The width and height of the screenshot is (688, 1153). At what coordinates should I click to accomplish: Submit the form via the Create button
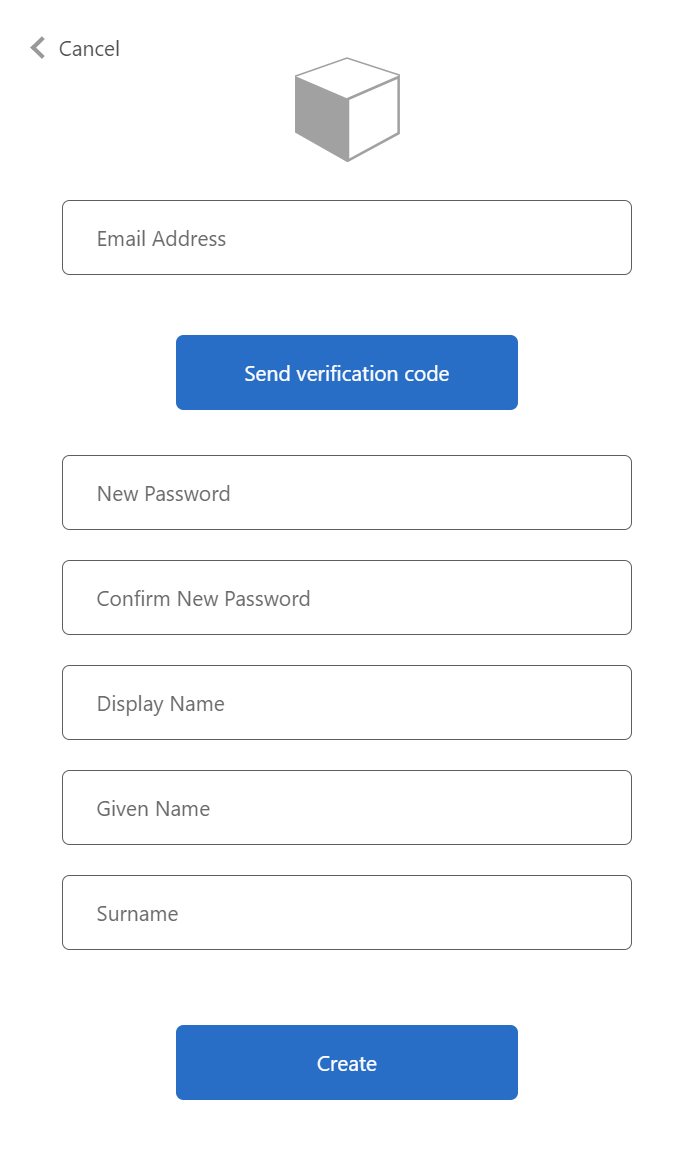[x=347, y=1063]
